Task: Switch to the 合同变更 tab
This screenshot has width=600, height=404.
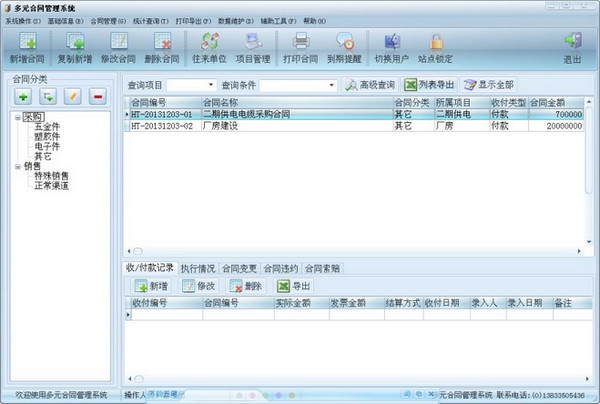Action: coord(240,269)
